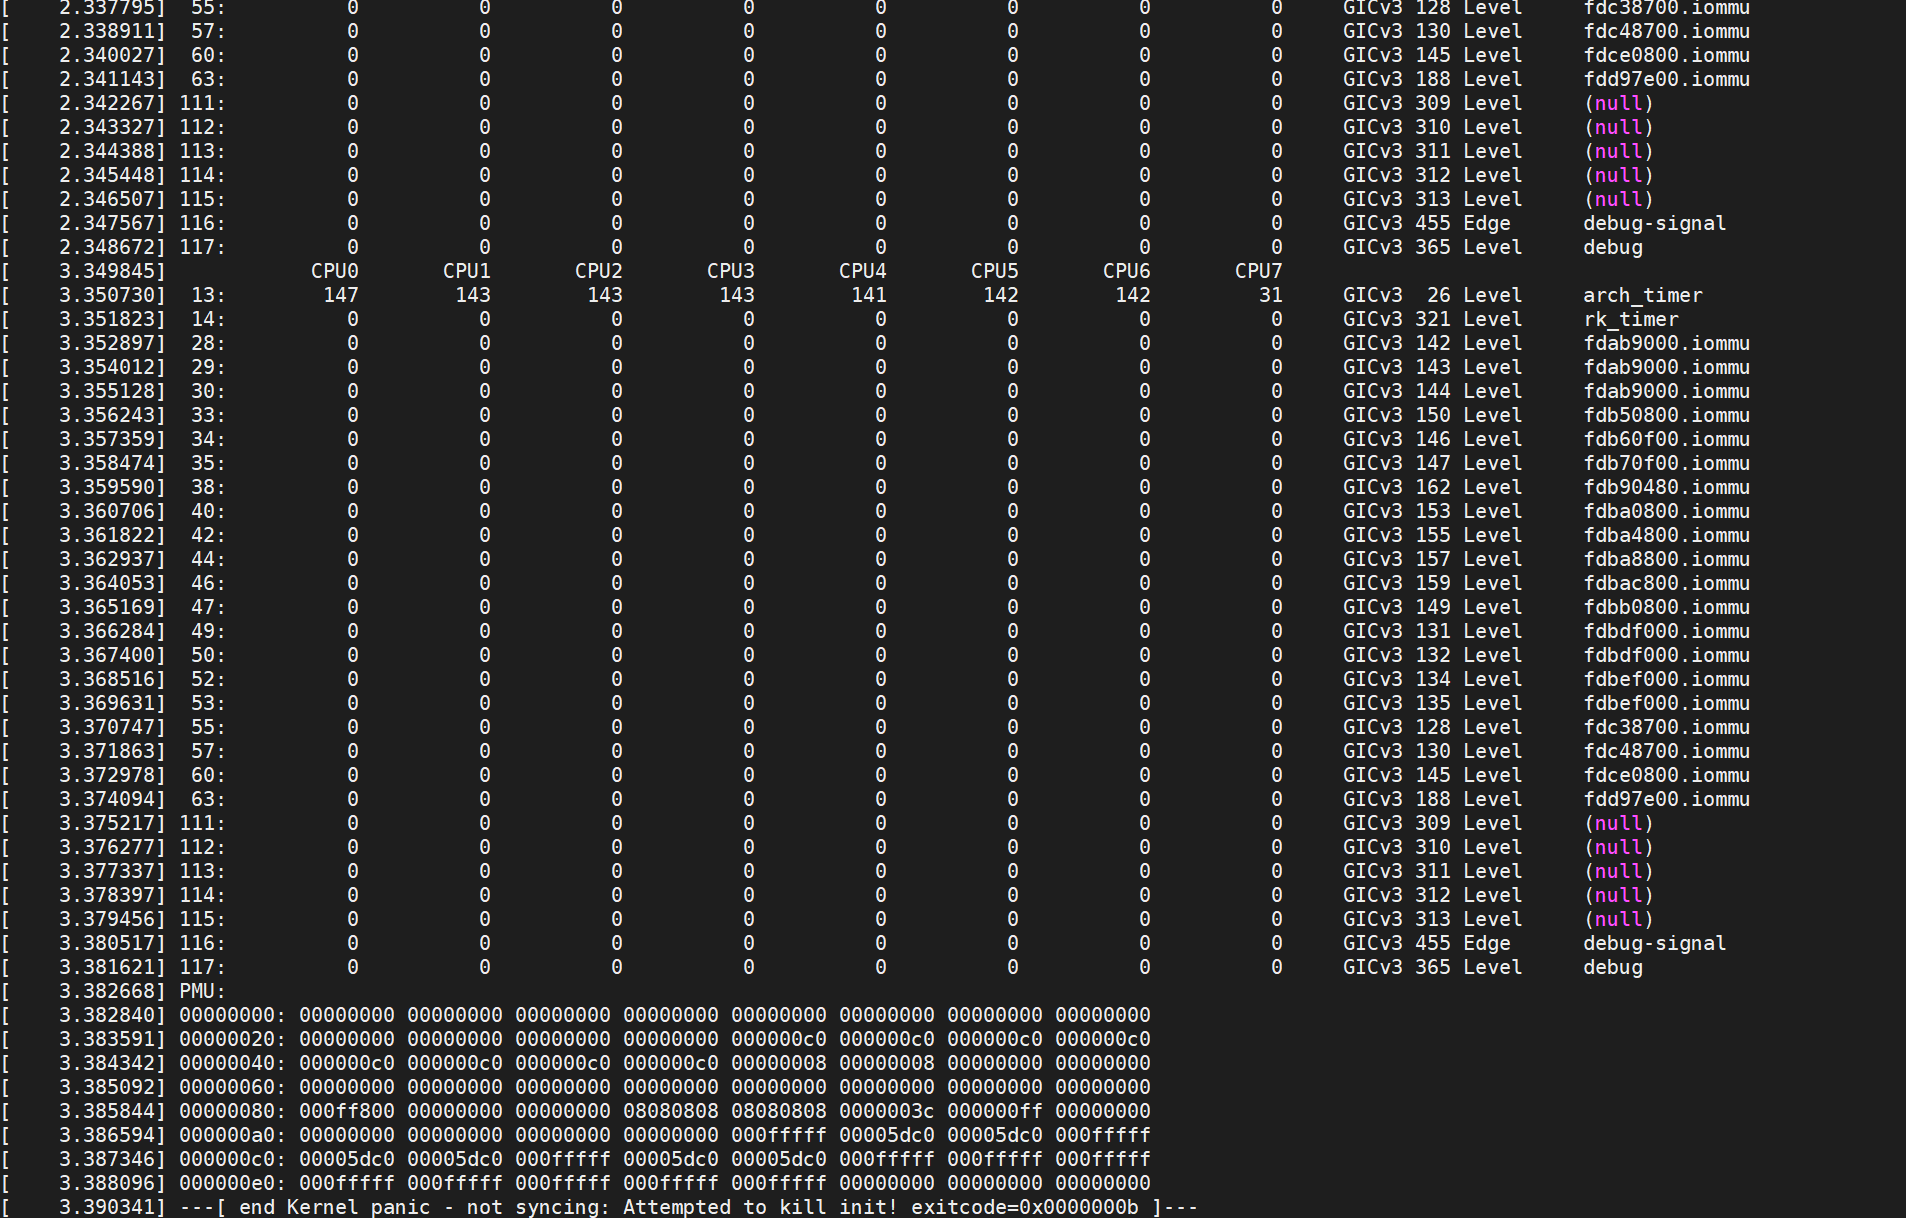Click the 'rk_timer' interrupt name

tap(1630, 319)
